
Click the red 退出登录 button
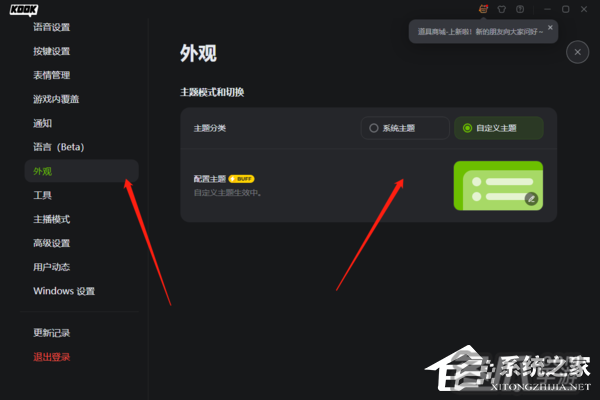(52, 357)
